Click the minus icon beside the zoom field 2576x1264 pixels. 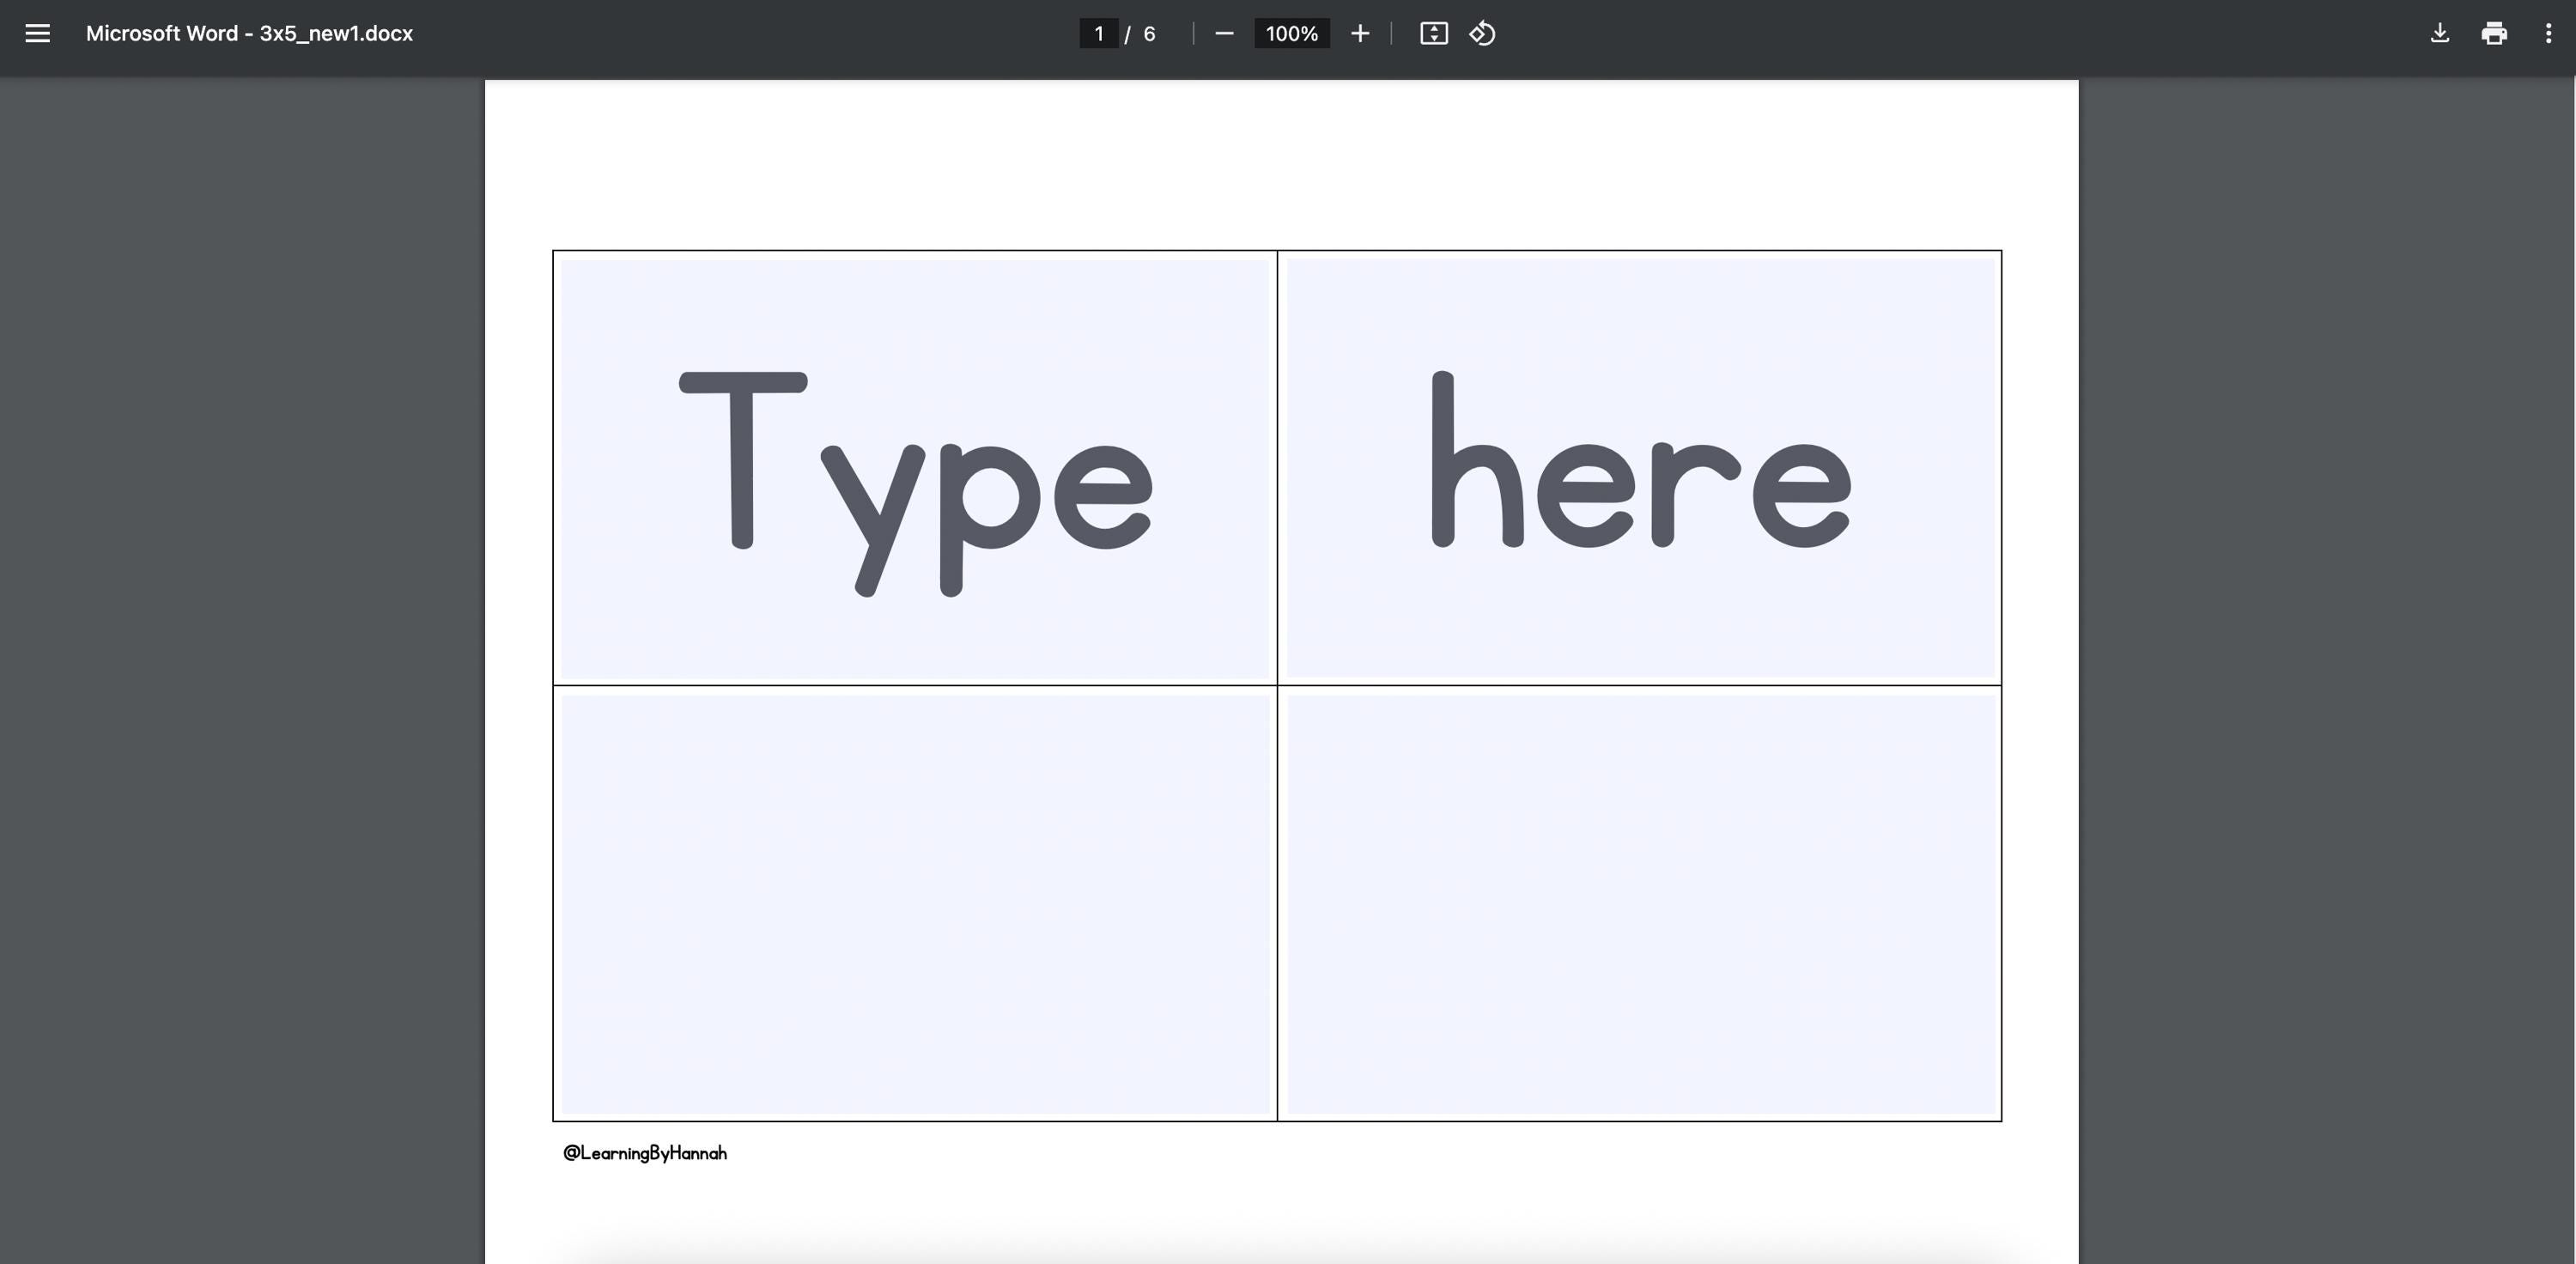[1224, 33]
